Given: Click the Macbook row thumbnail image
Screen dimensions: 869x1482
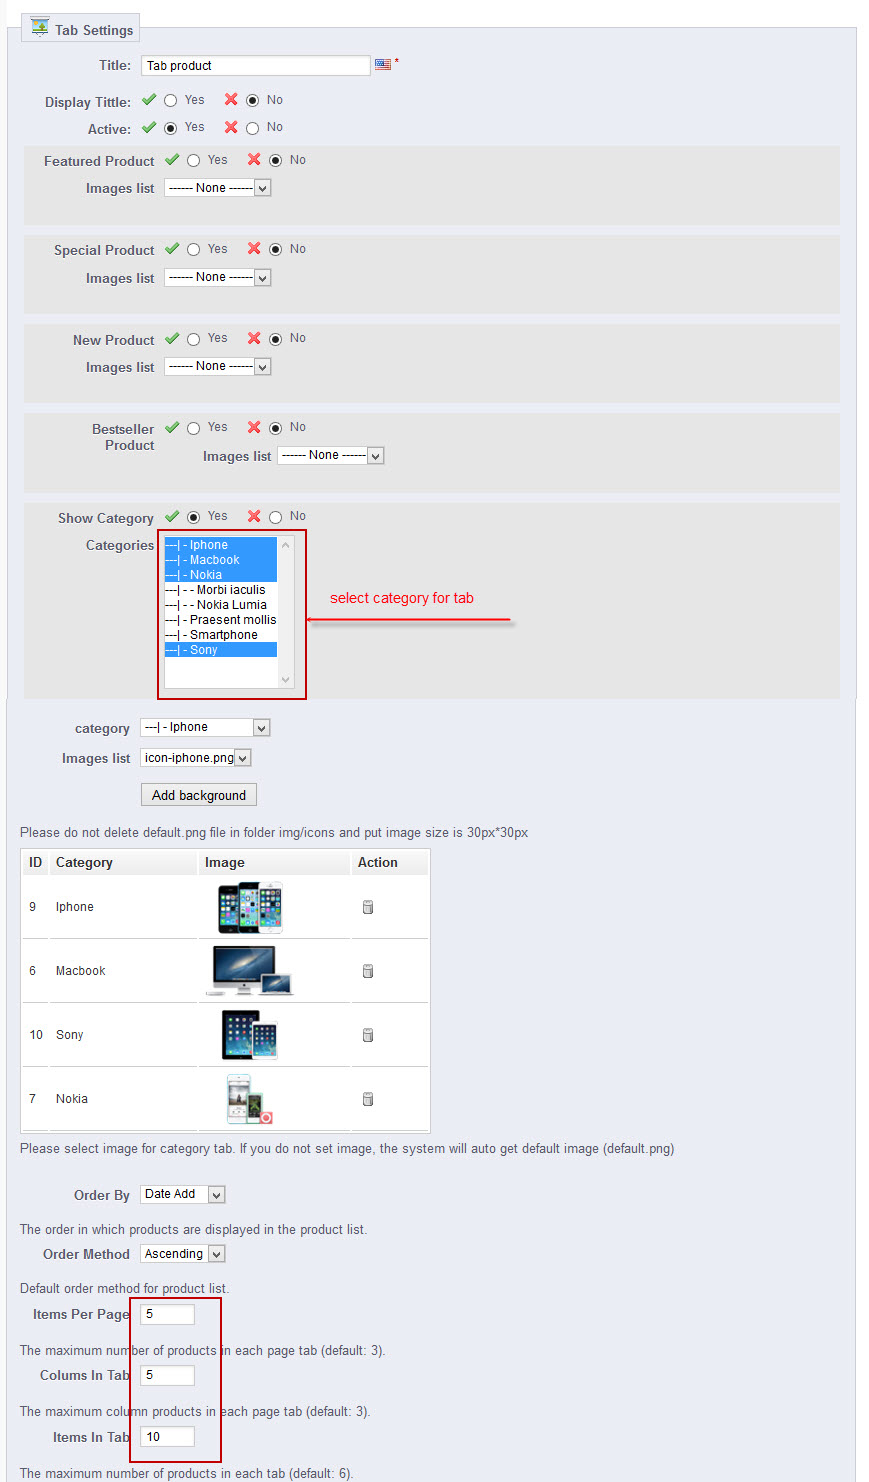Looking at the screenshot, I should click(x=250, y=971).
